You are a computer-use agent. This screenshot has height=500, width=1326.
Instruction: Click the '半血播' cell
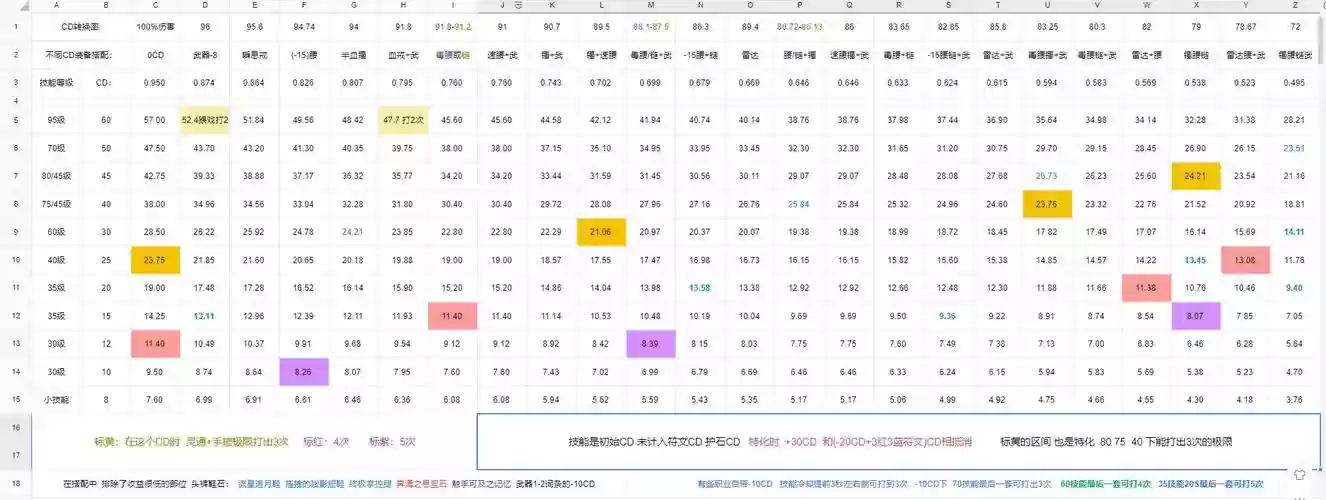pos(353,54)
